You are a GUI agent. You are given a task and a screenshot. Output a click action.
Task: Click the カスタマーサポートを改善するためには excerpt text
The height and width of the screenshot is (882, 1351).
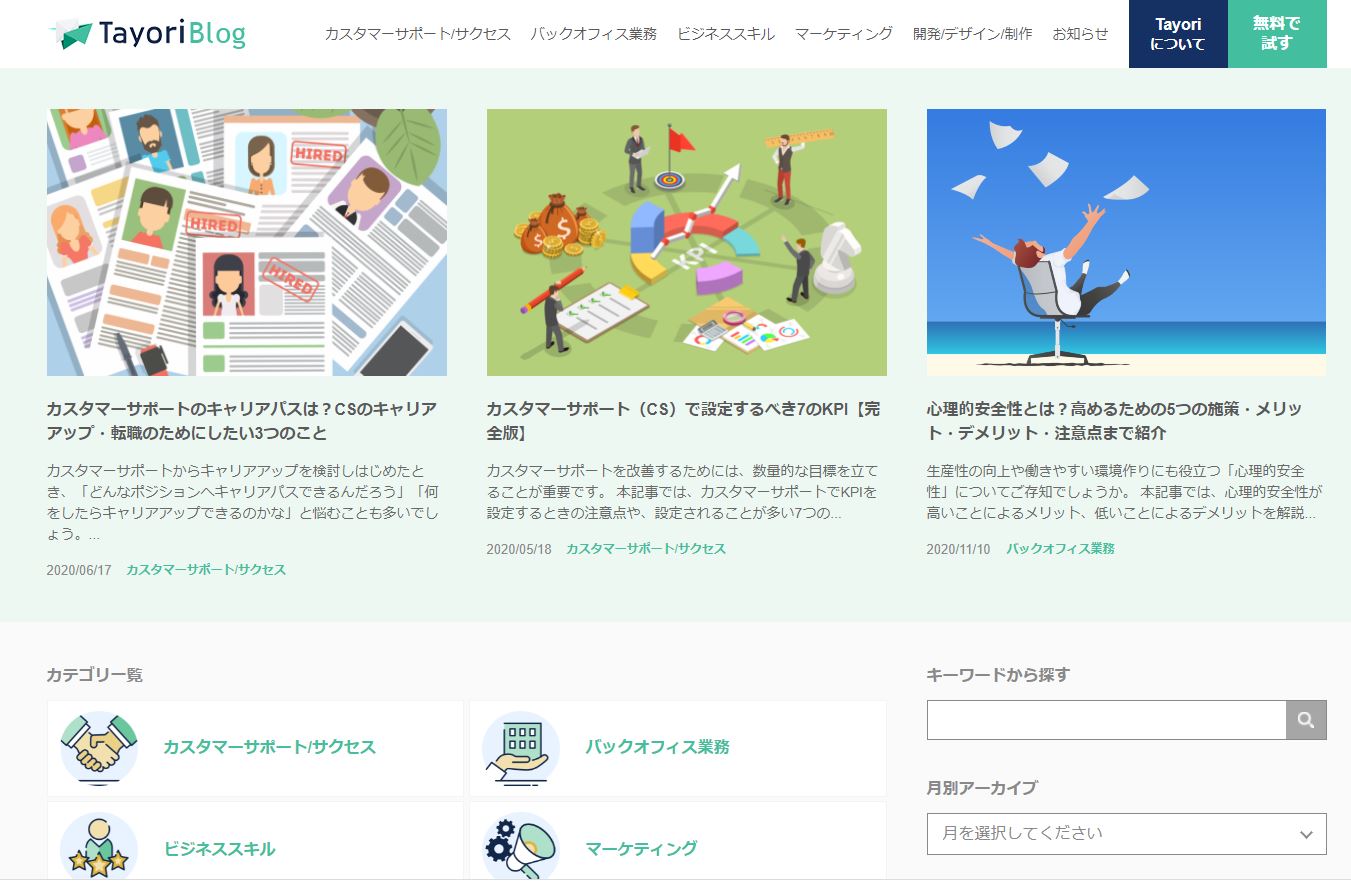click(683, 492)
